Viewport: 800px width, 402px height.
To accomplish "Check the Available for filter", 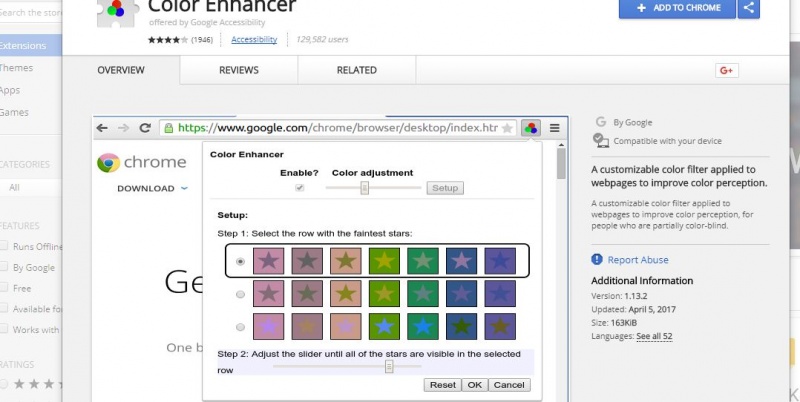I will (x=4, y=309).
